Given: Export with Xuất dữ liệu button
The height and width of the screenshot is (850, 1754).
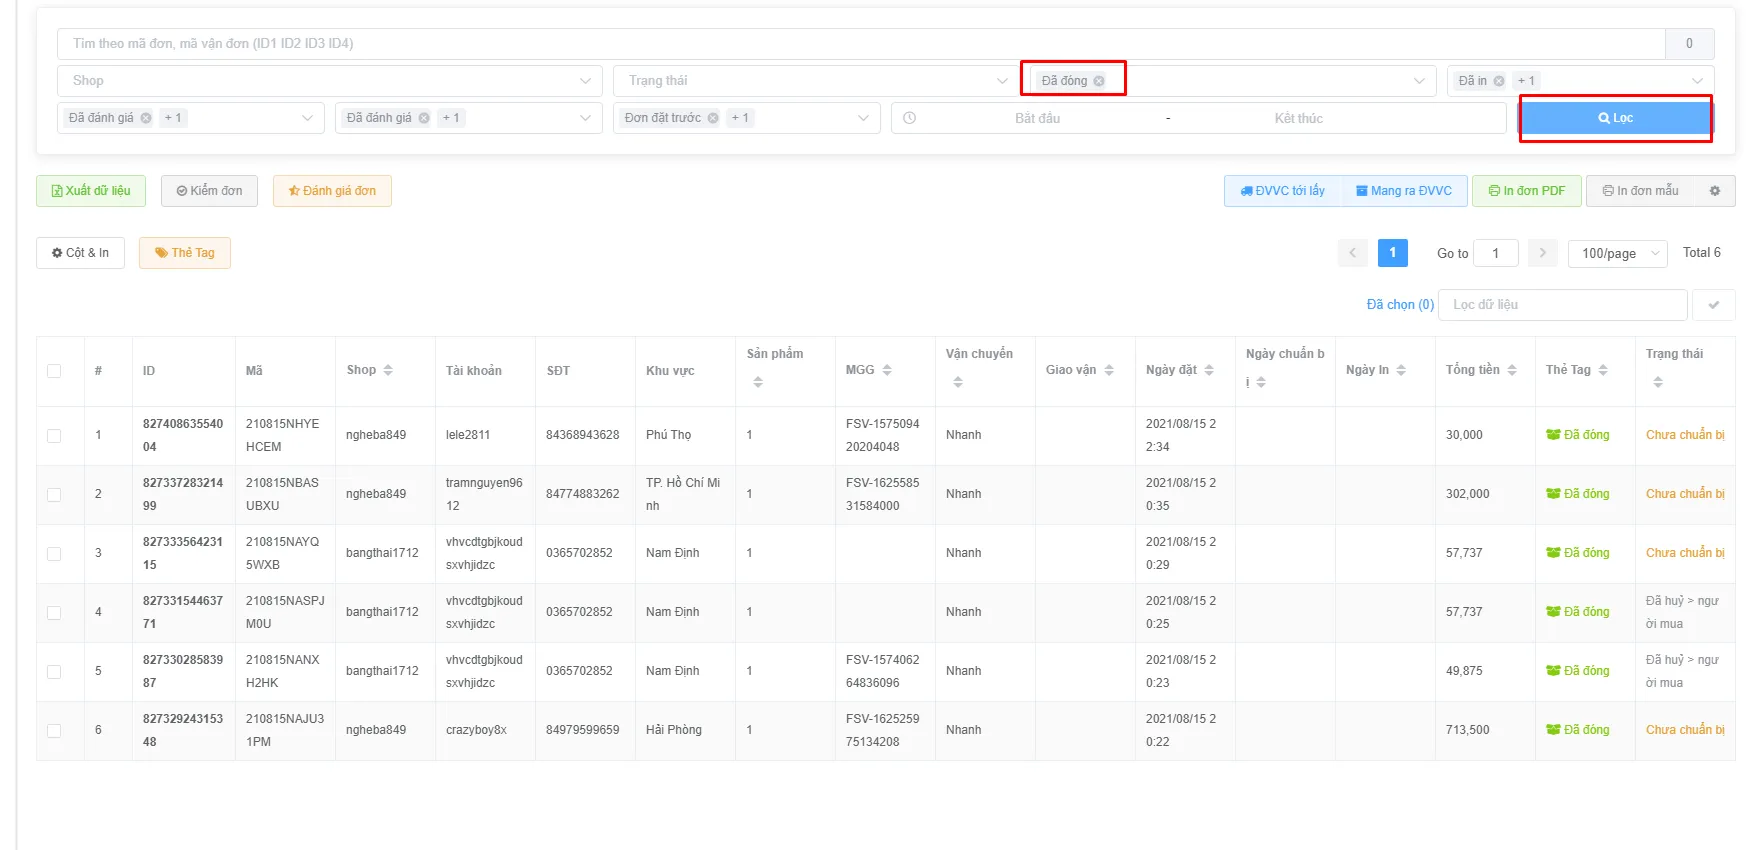Looking at the screenshot, I should click(x=91, y=191).
